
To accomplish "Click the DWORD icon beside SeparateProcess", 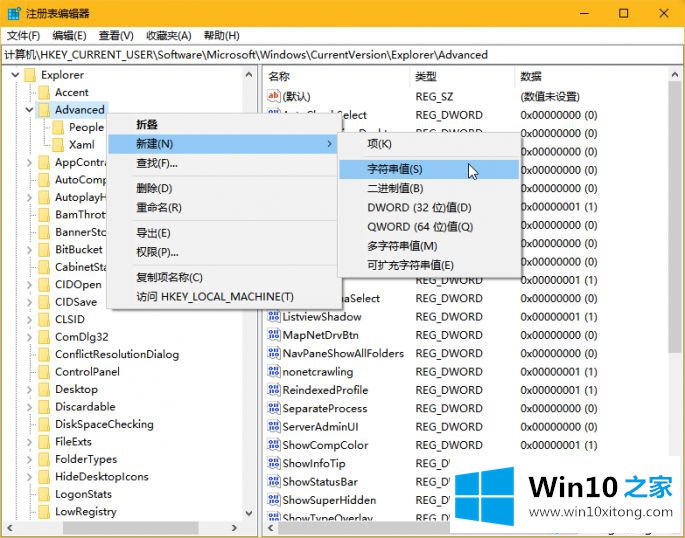I will tap(273, 408).
